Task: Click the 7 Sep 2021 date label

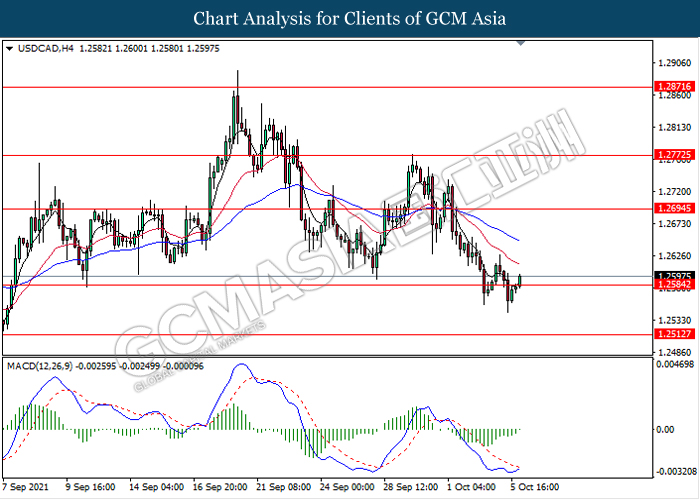Action: click(25, 487)
